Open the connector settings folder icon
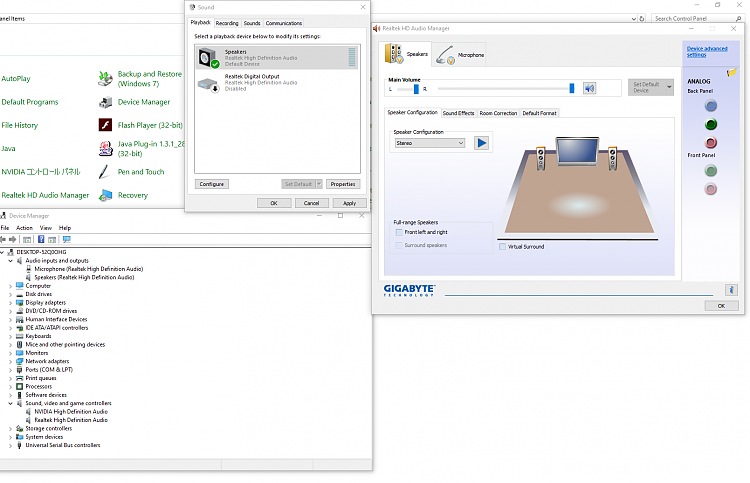This screenshot has height=483, width=750. coord(732,73)
